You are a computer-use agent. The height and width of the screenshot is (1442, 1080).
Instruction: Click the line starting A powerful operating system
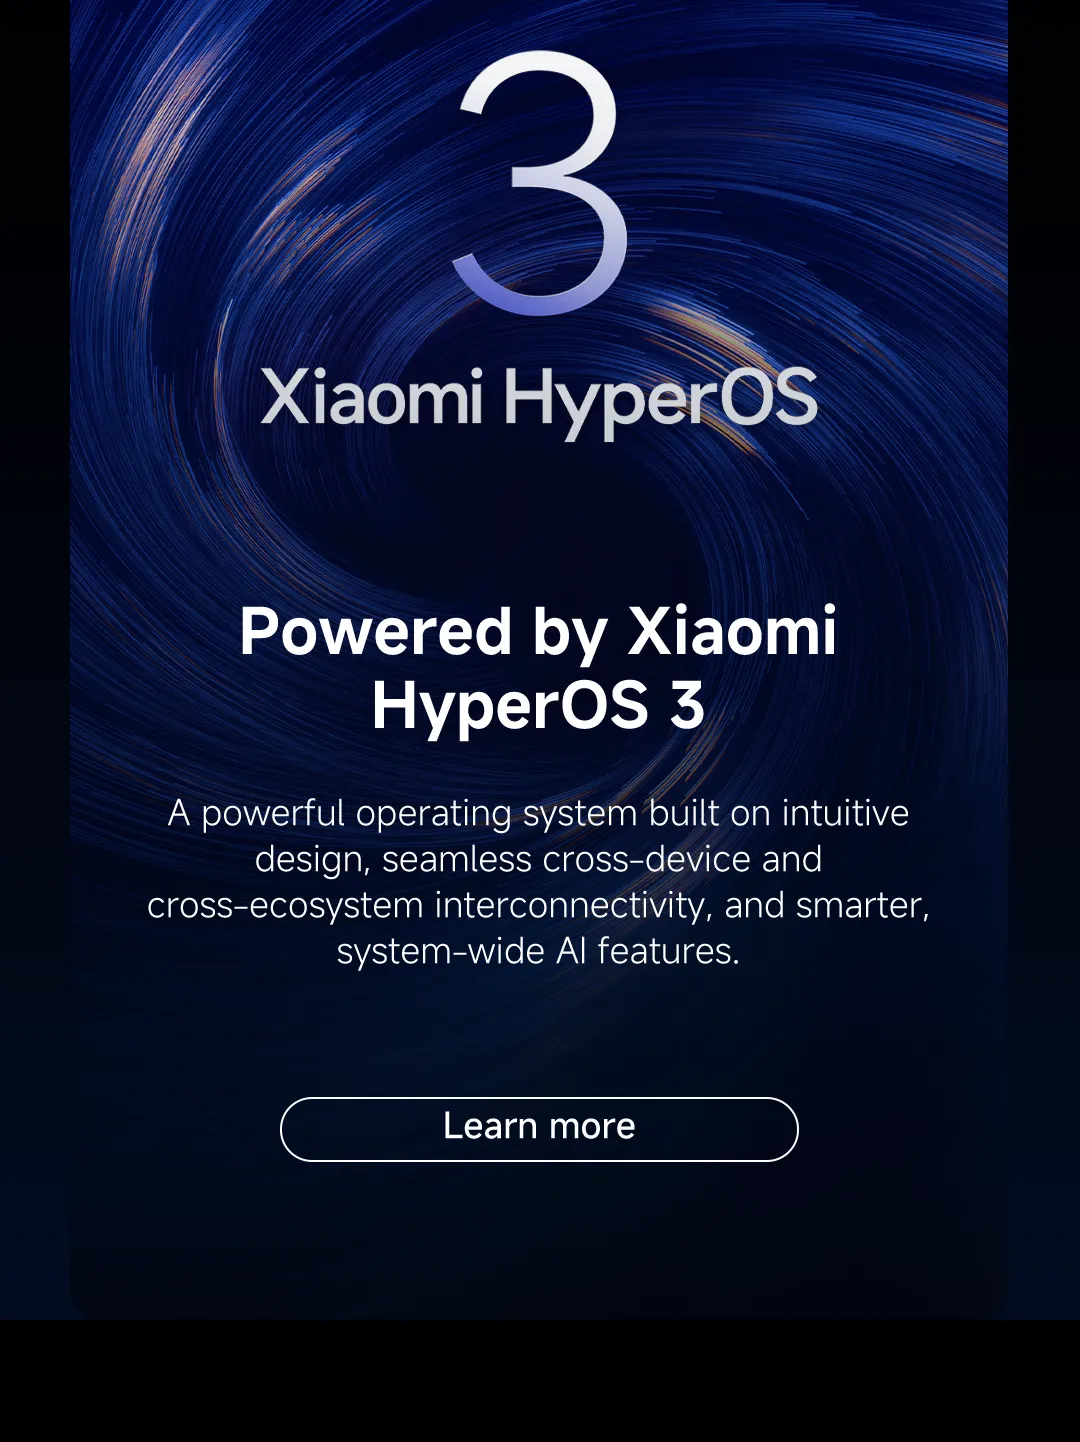pos(538,814)
